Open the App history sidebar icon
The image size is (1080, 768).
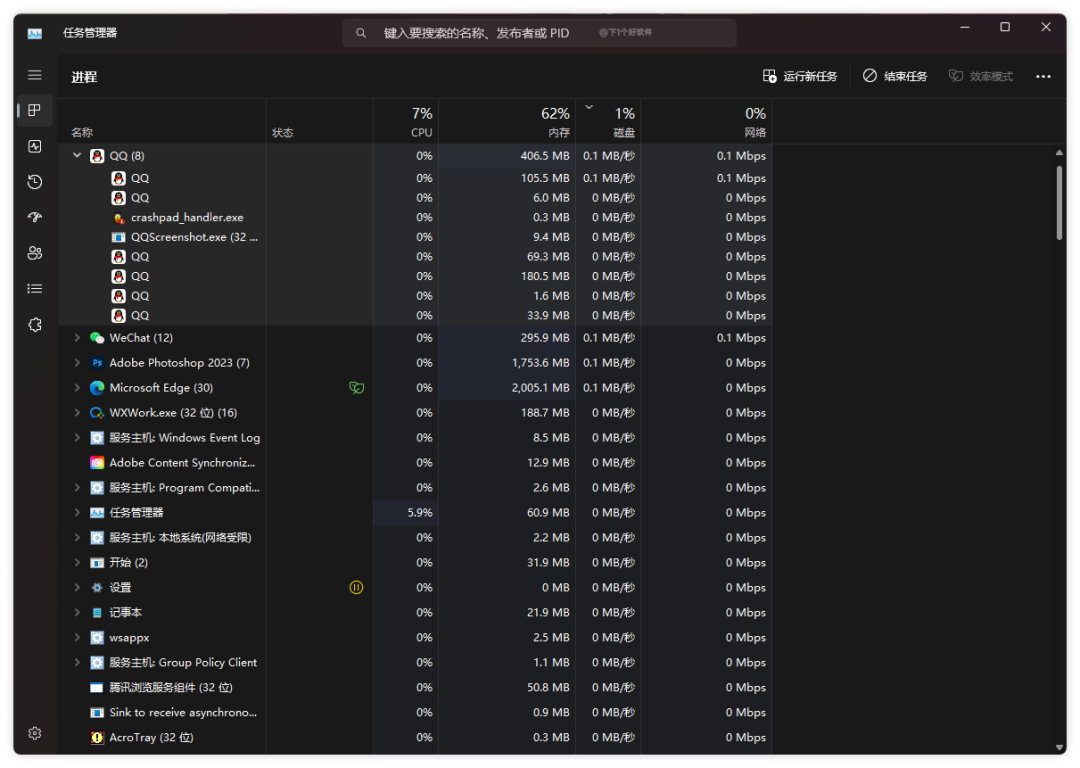click(x=35, y=182)
